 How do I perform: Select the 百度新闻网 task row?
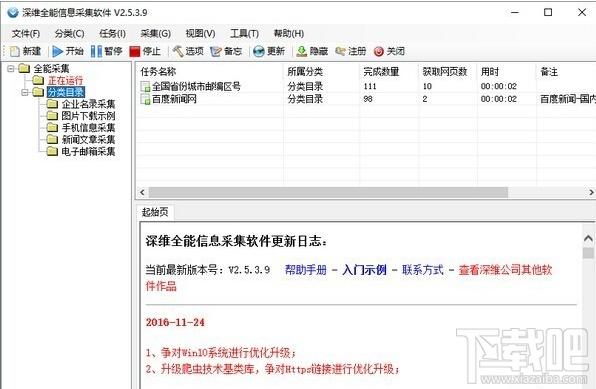point(366,99)
